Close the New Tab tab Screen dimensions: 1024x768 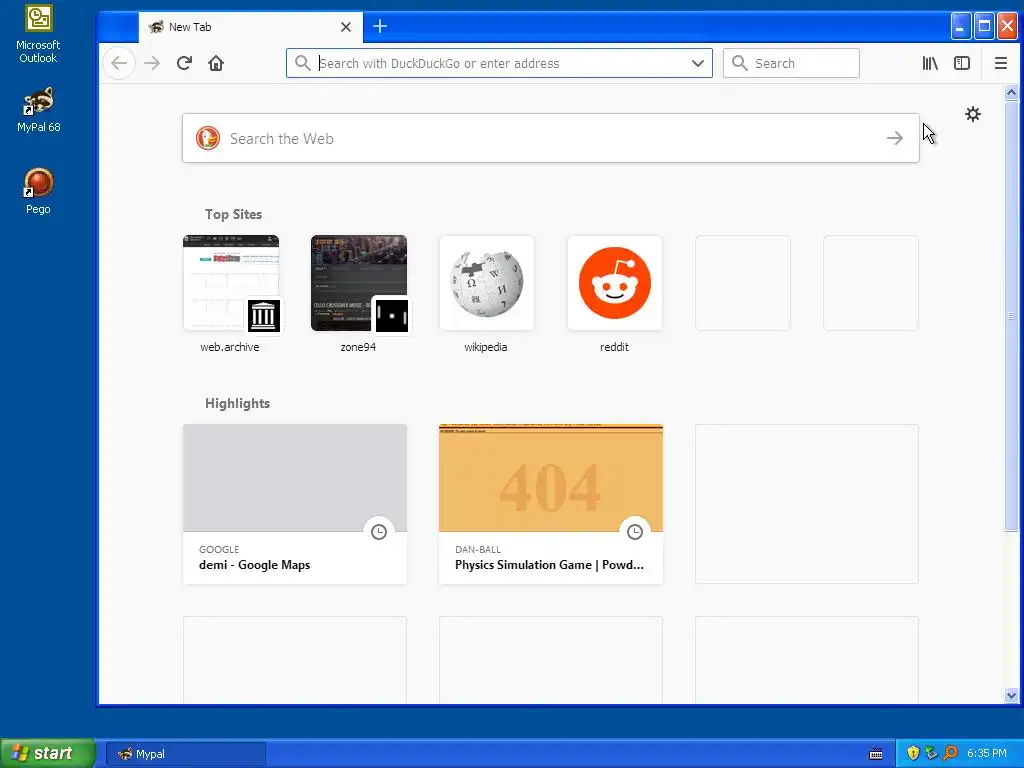(x=346, y=27)
